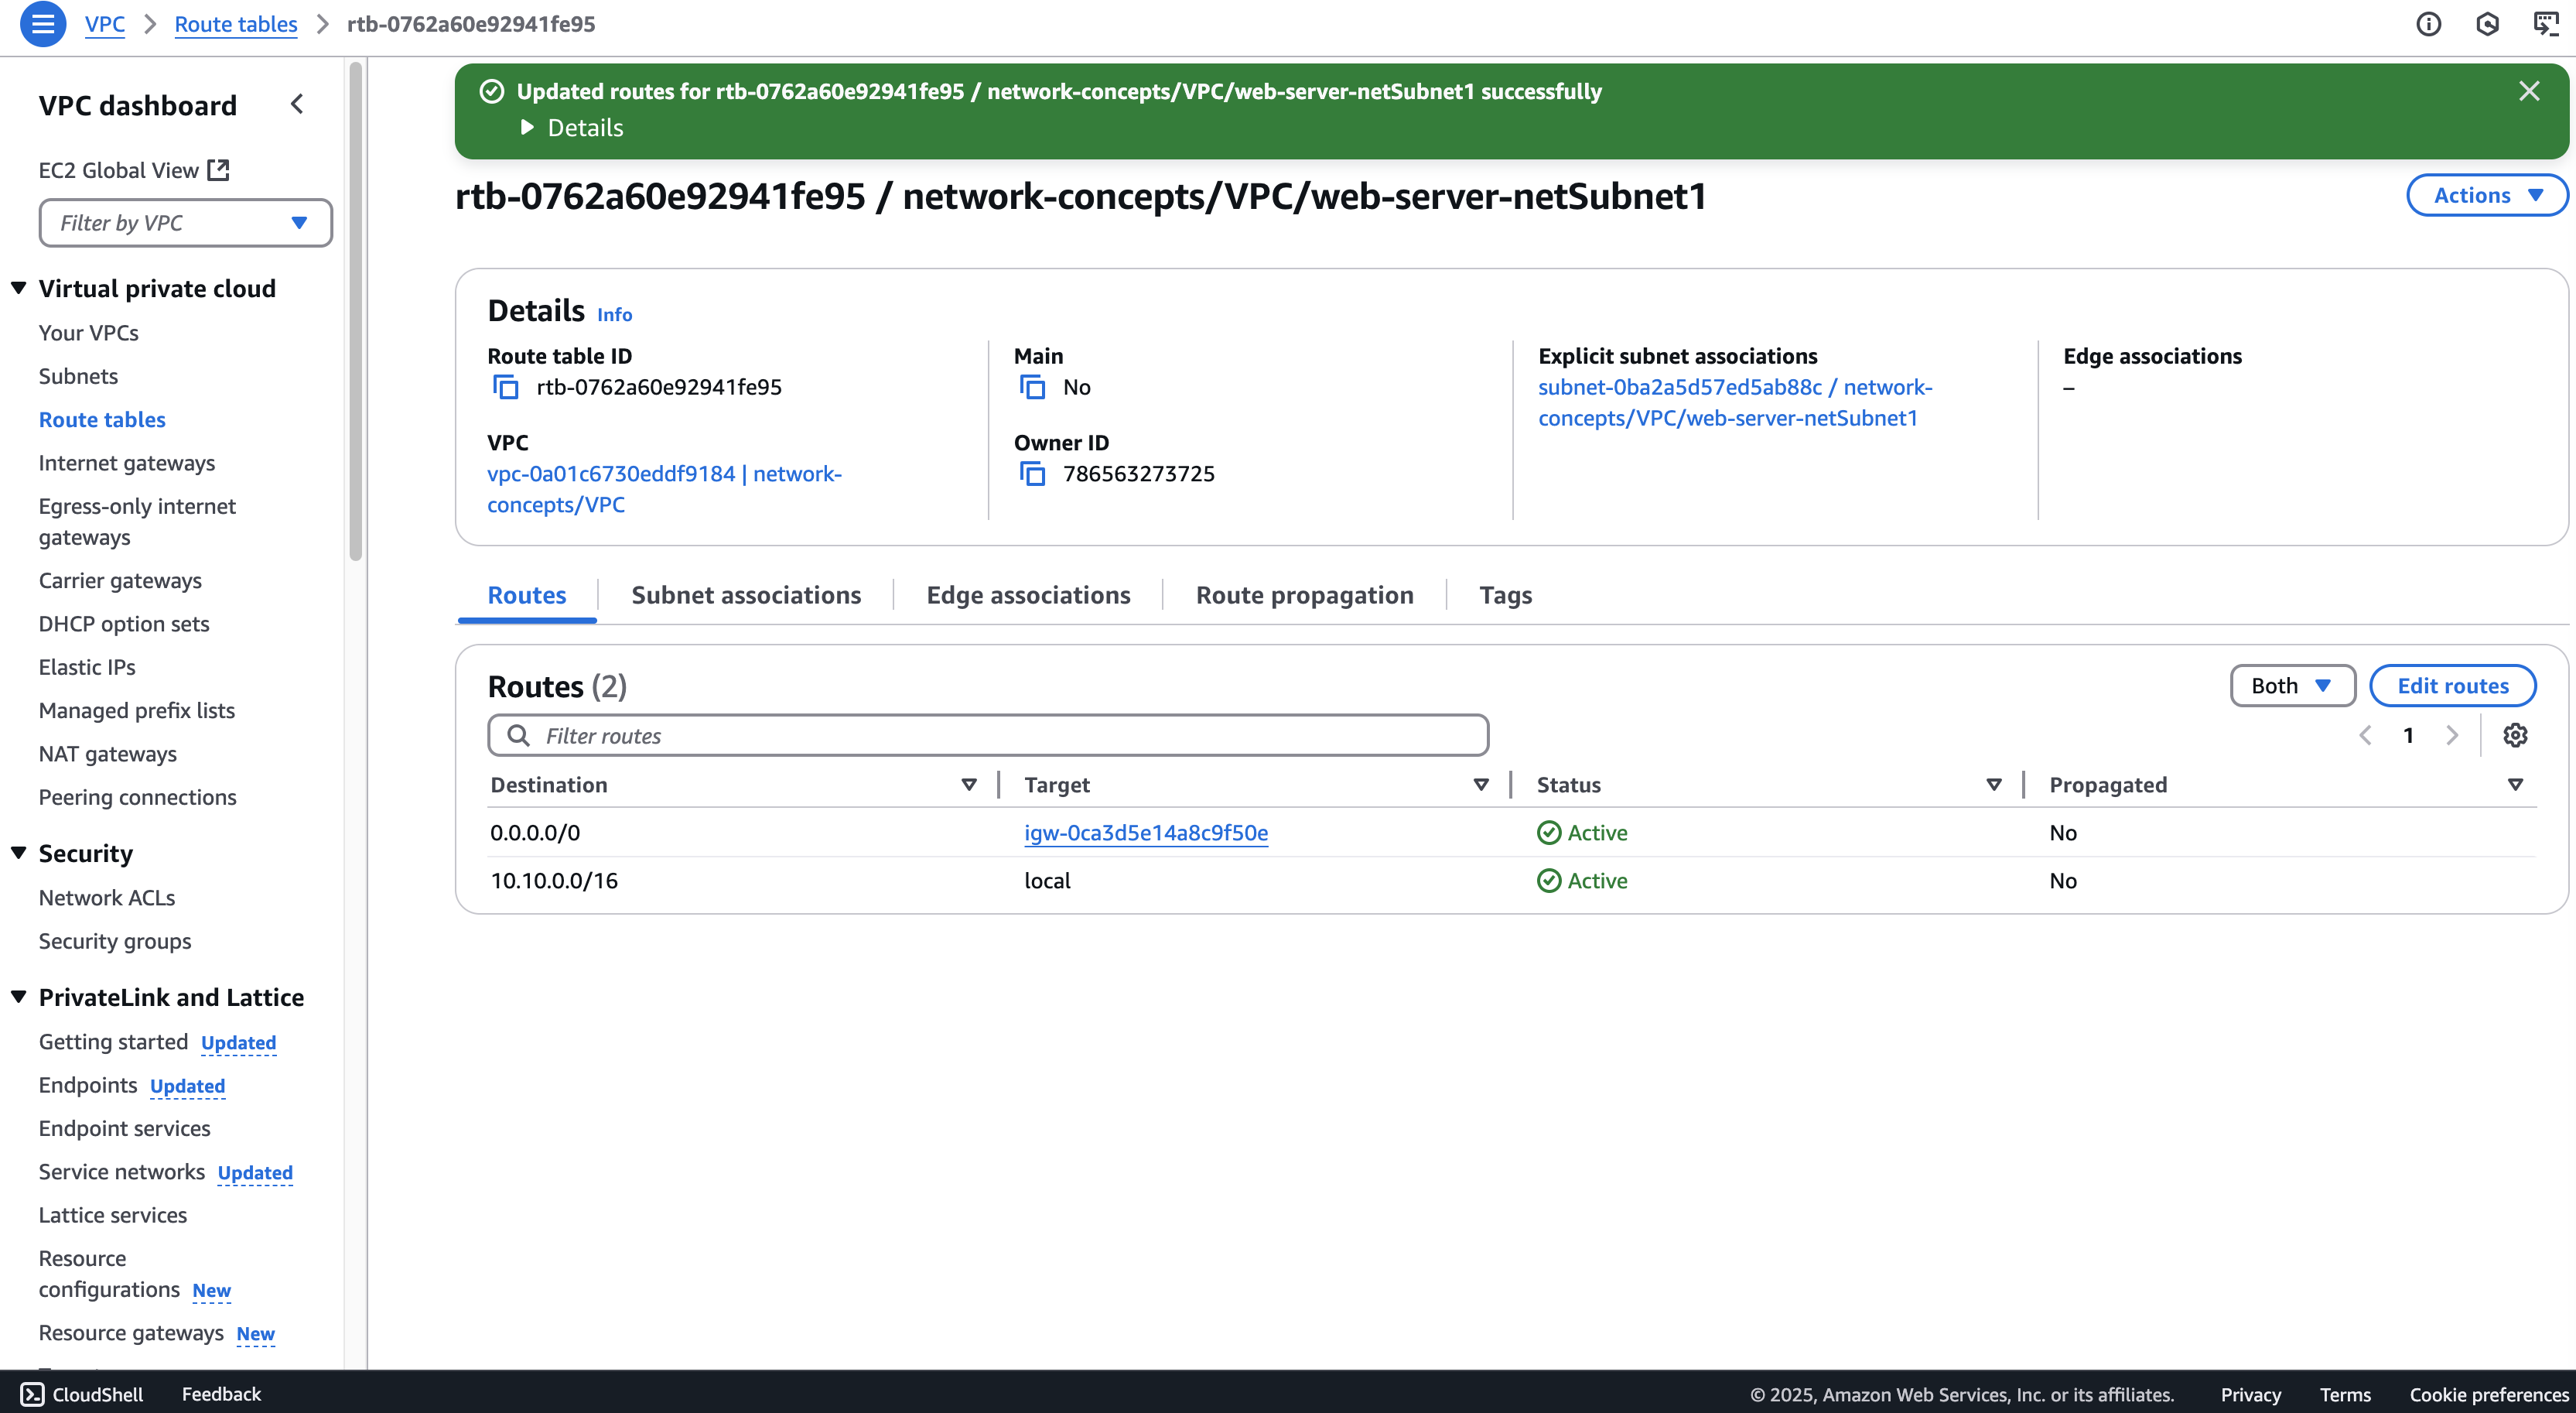Open Terms link in footer
Screen dimensions: 2576x1413
pyautogui.click(x=2345, y=1394)
